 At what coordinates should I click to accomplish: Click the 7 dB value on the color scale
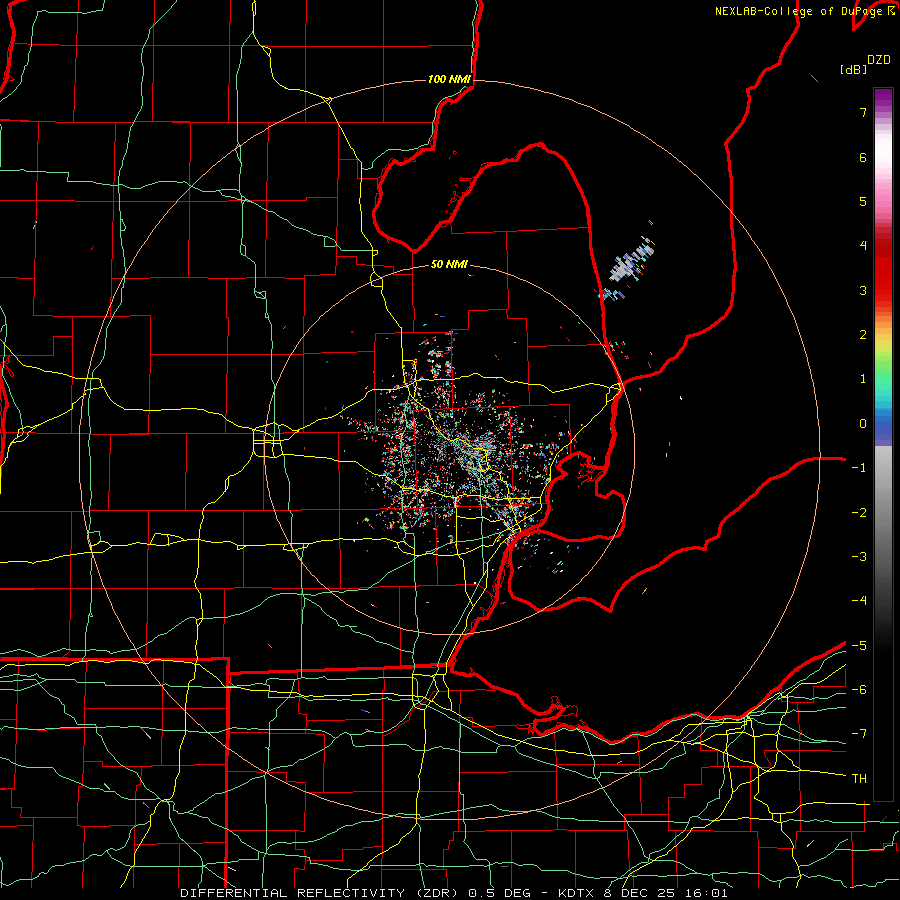863,112
